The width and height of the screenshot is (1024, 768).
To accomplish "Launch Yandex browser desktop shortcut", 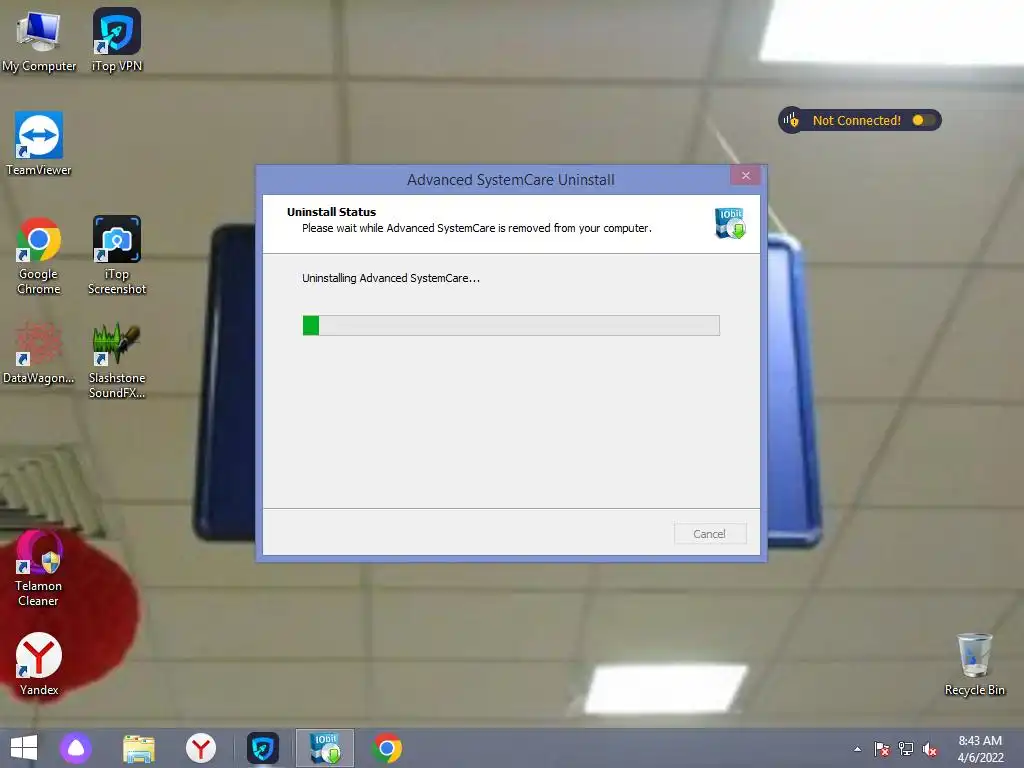I will click(x=39, y=664).
